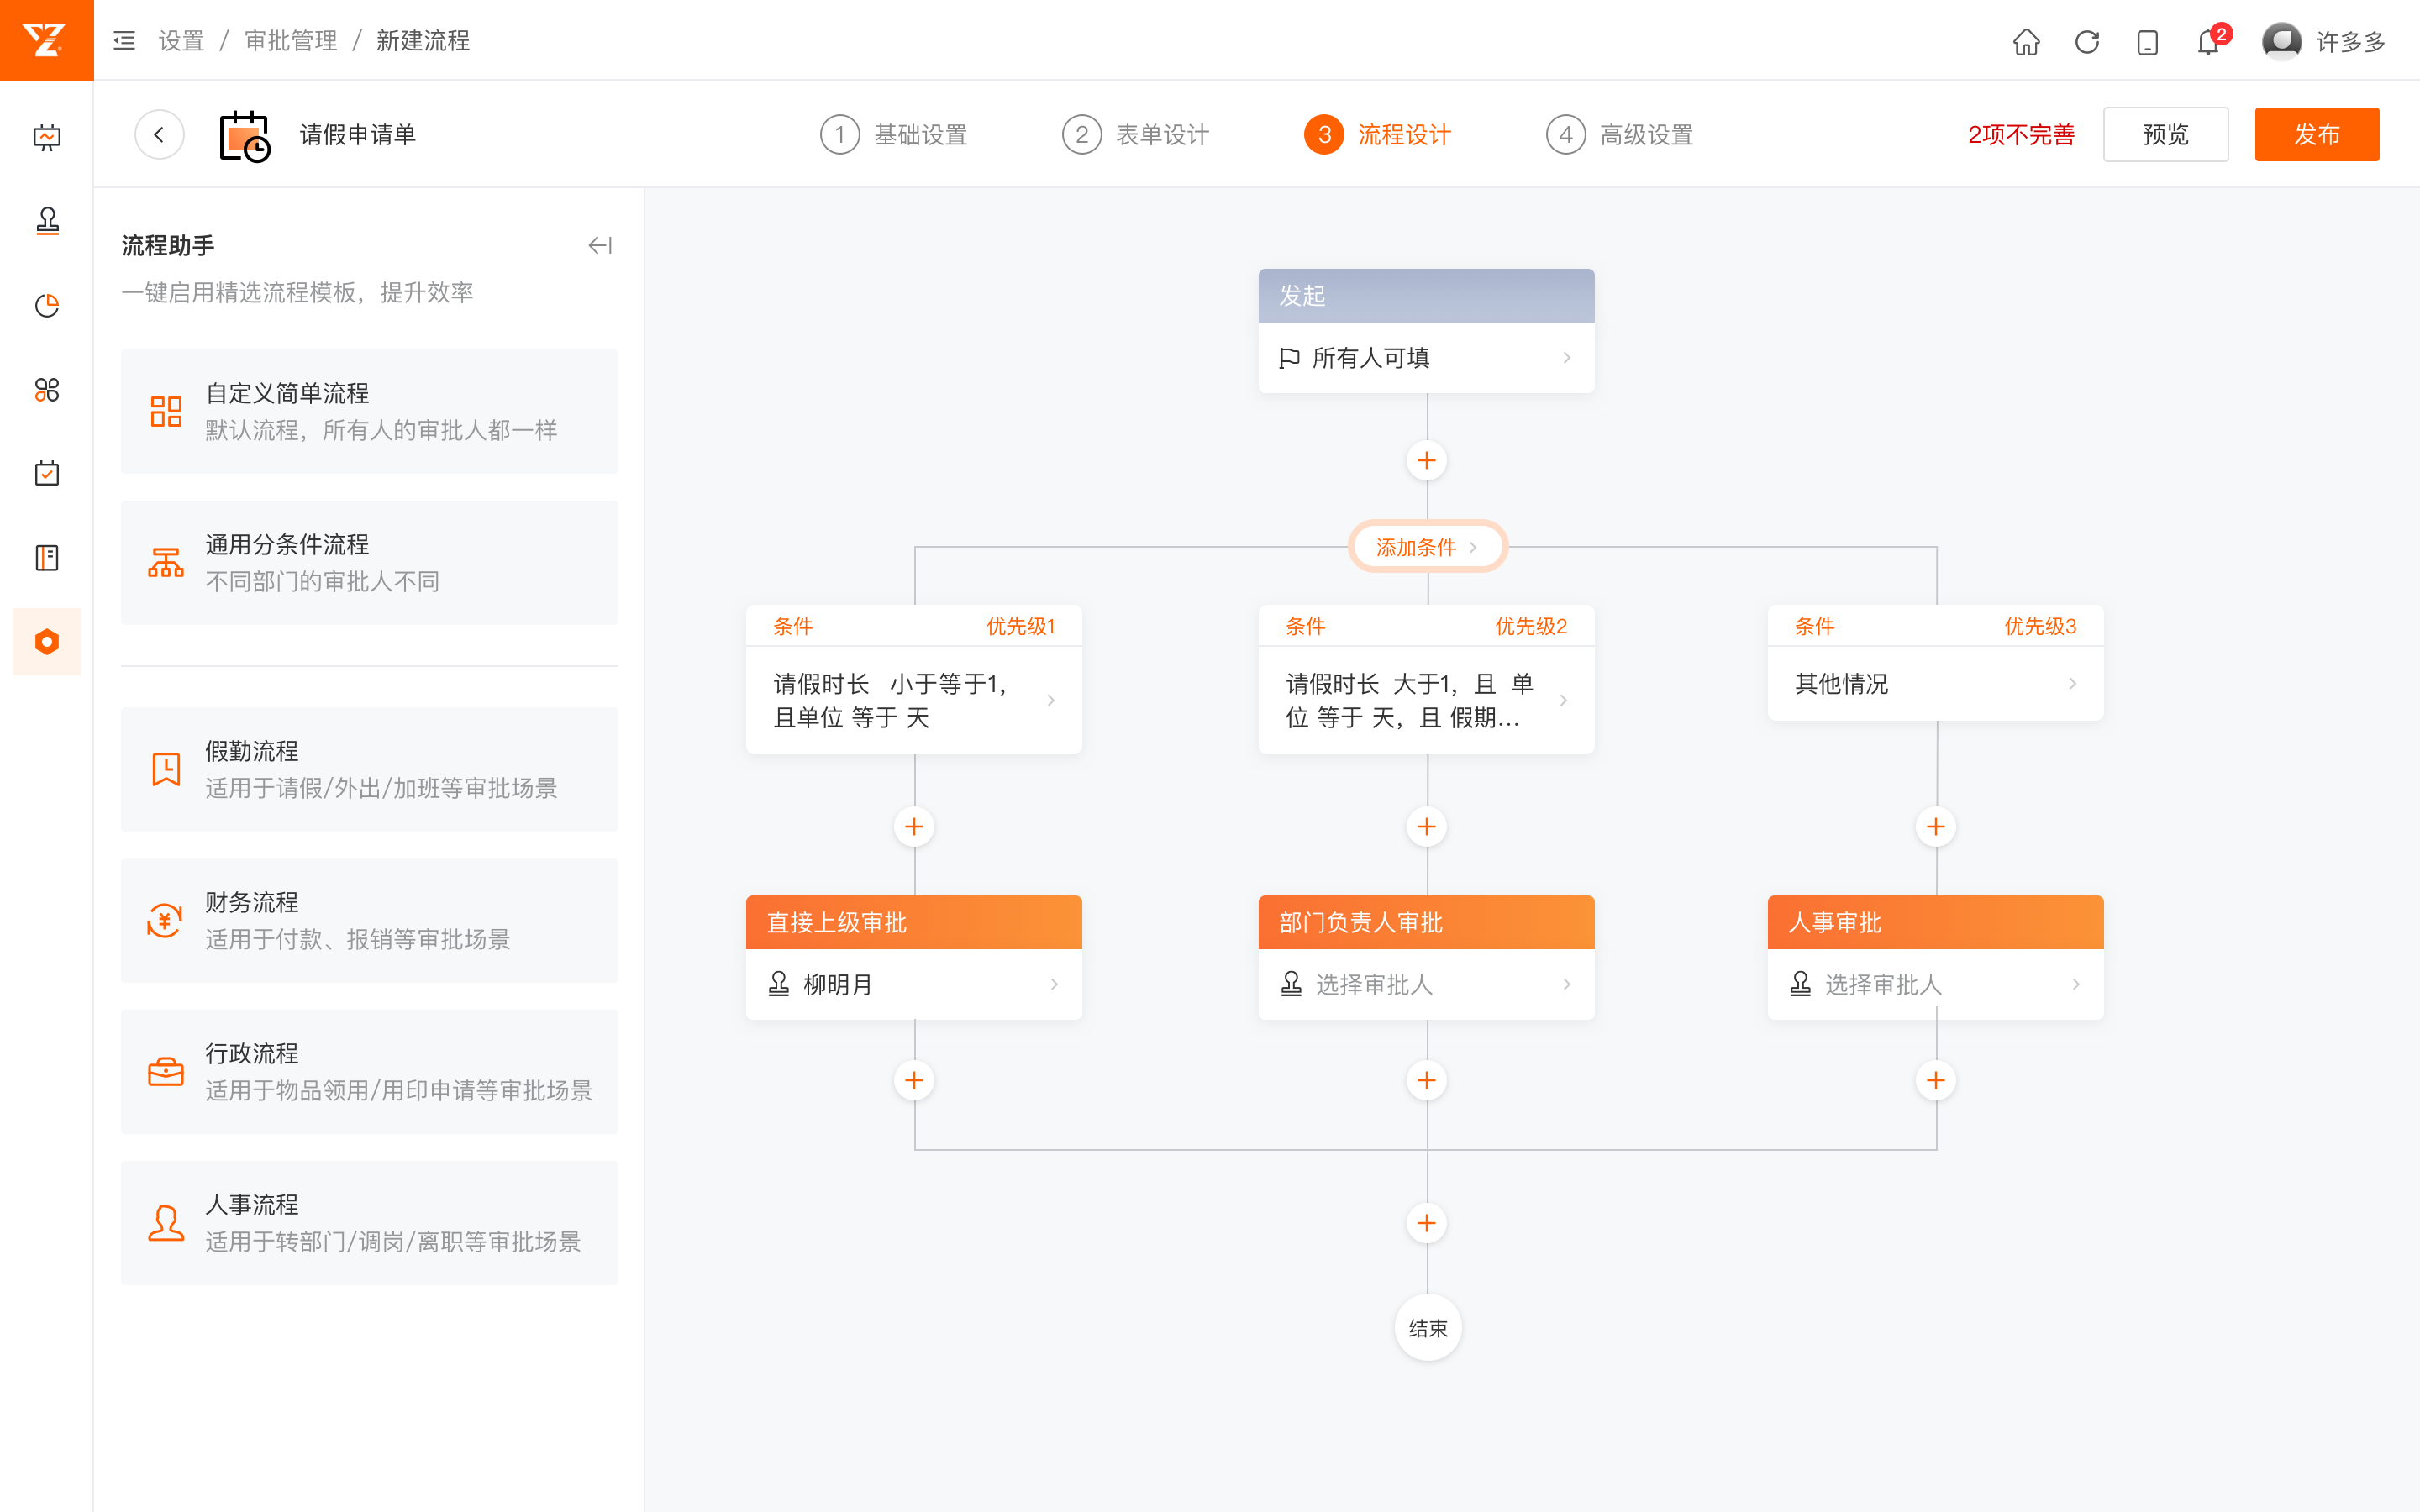This screenshot has height=1512, width=2420.
Task: Click the back arrow beside 请假申请单
Action: [159, 134]
